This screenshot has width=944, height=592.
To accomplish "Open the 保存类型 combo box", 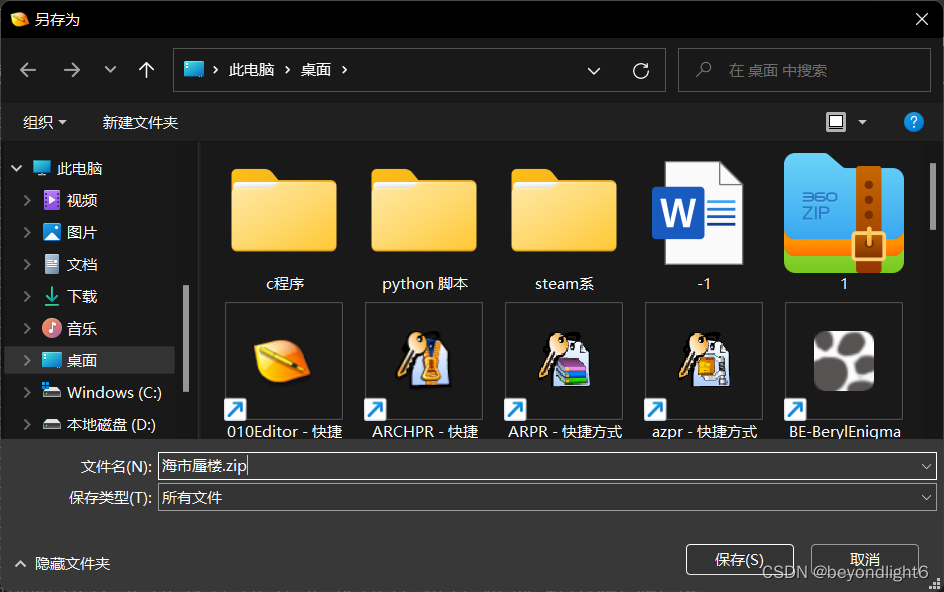I will [x=547, y=497].
